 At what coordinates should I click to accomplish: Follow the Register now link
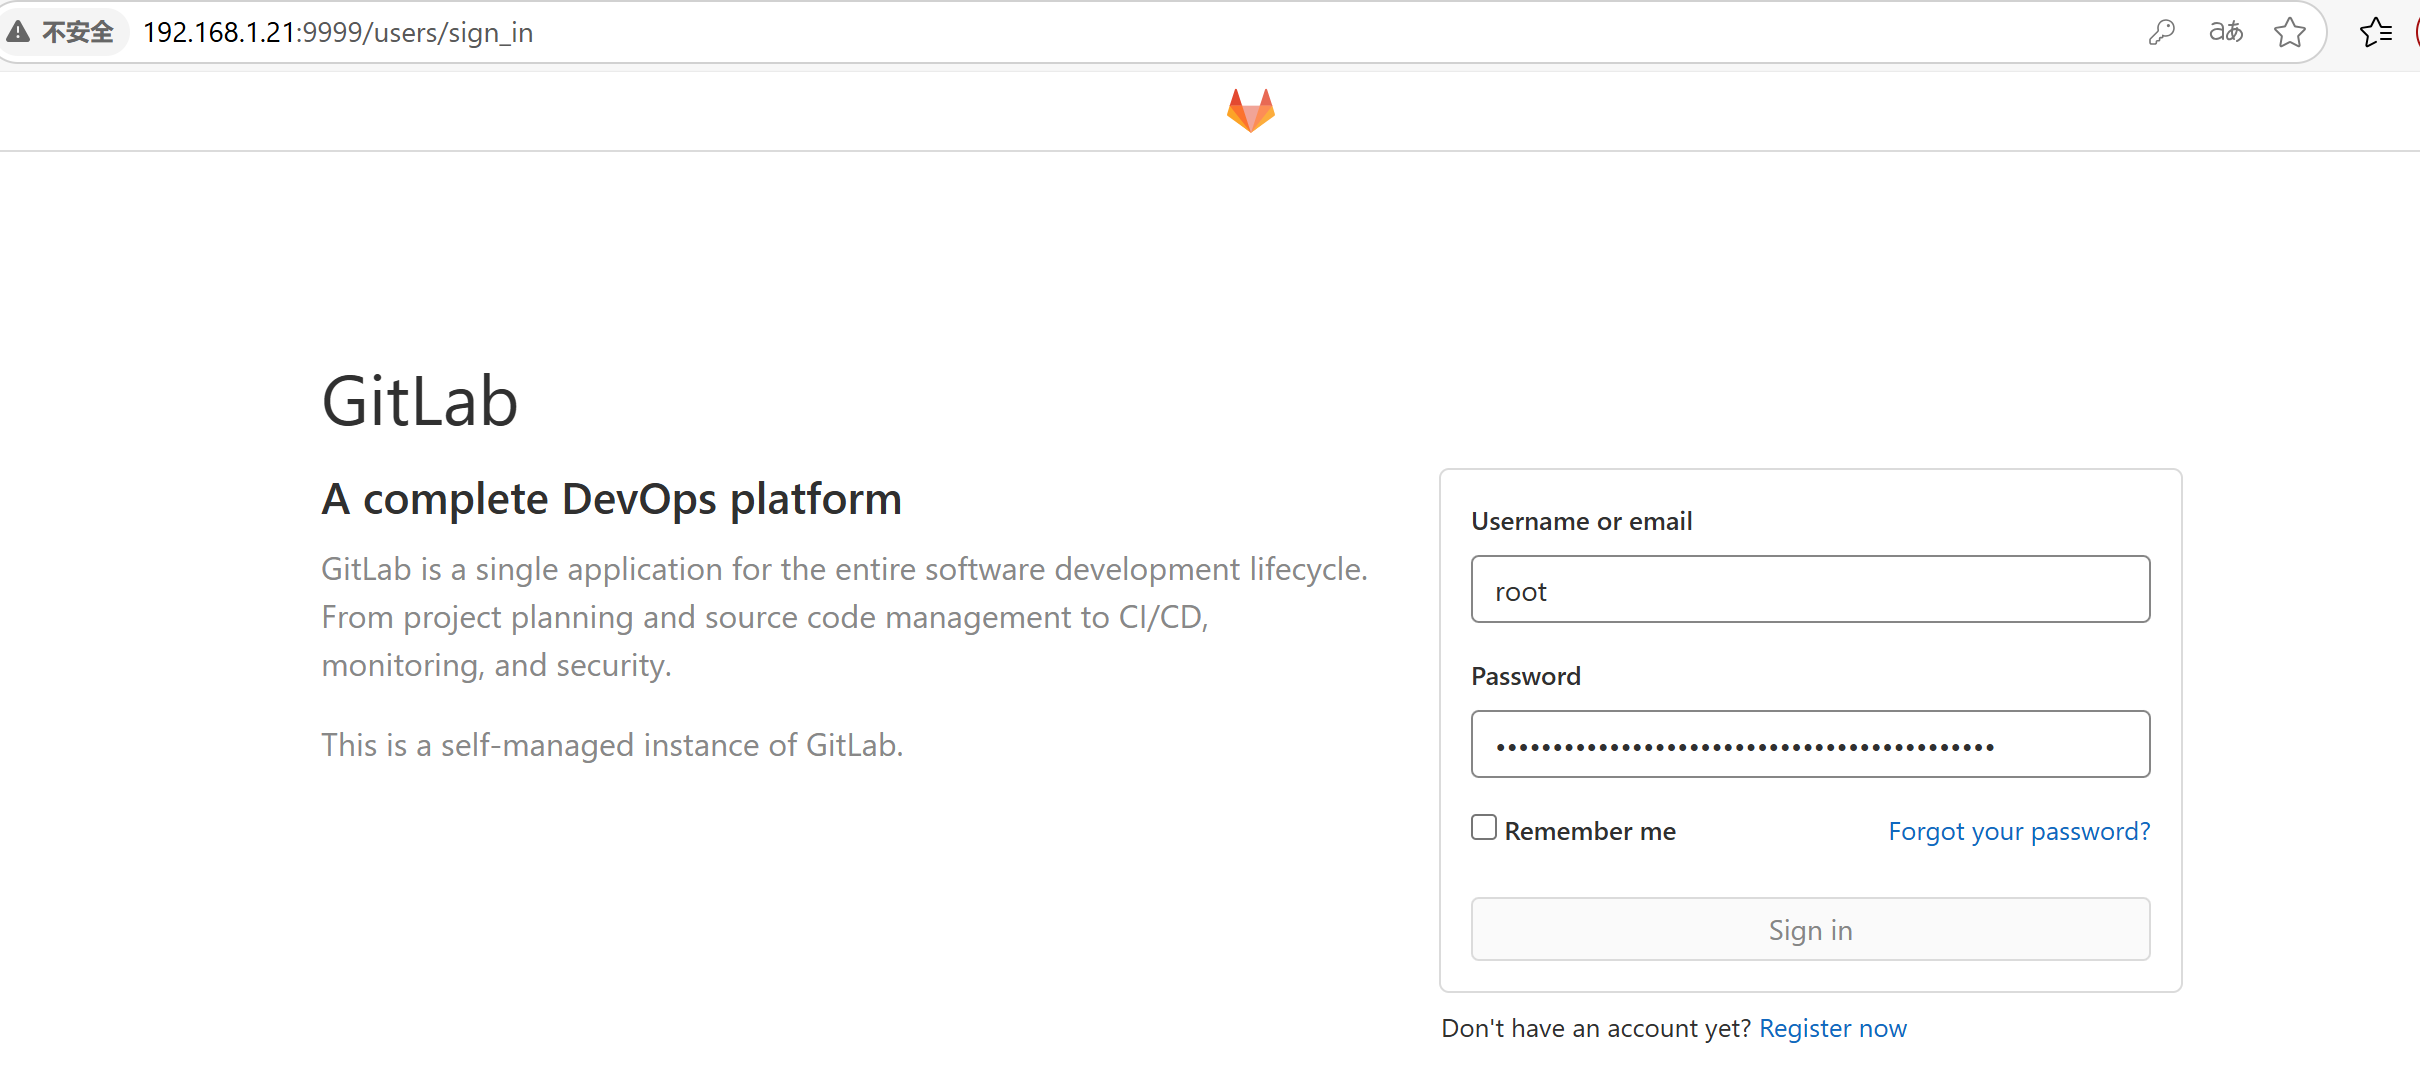pyautogui.click(x=1833, y=1028)
